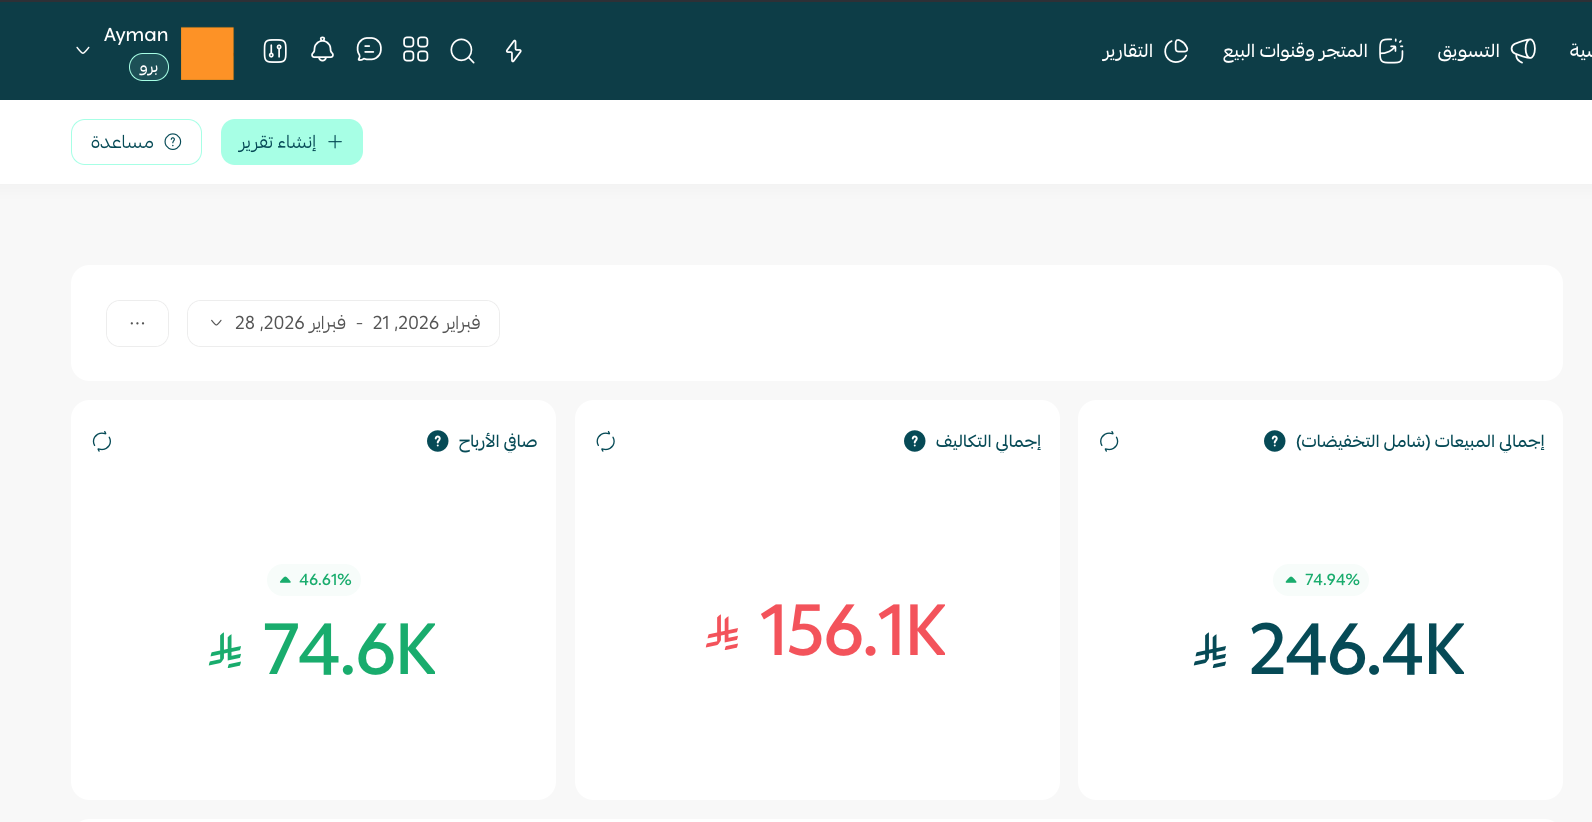Image resolution: width=1592 pixels, height=822 pixels.
Task: Show help tooltip for صافي الأرباح
Action: click(438, 441)
